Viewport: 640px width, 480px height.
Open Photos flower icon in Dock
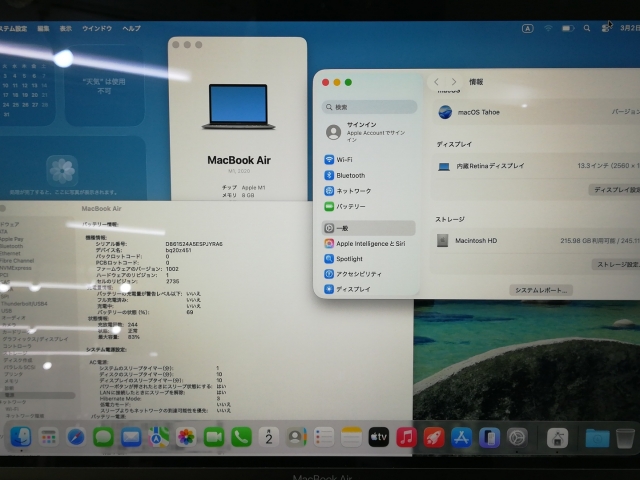coord(186,438)
